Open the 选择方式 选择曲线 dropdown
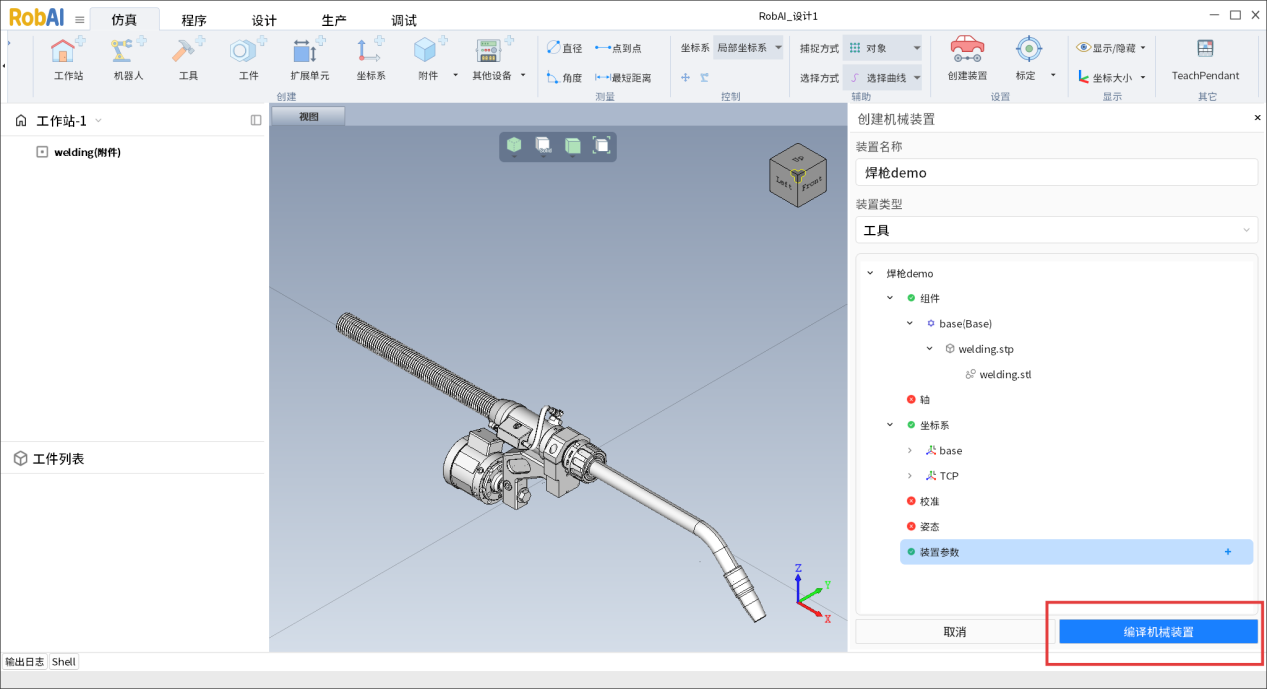The height and width of the screenshot is (689, 1267). pyautogui.click(x=882, y=78)
